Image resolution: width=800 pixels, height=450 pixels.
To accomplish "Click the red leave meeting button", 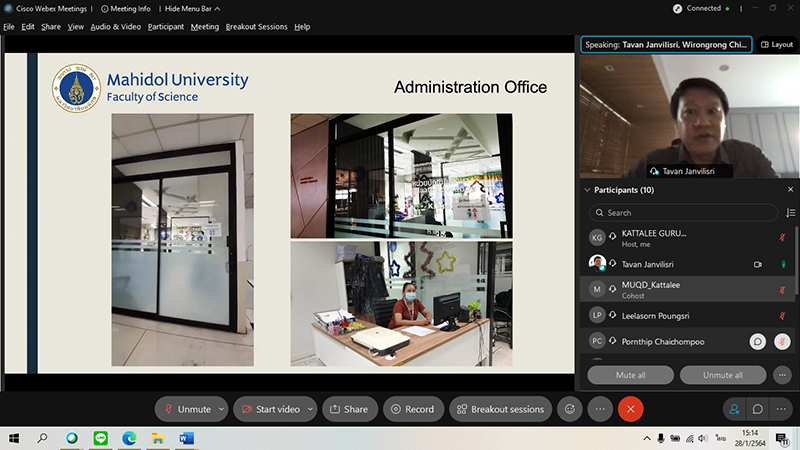I will (x=630, y=409).
